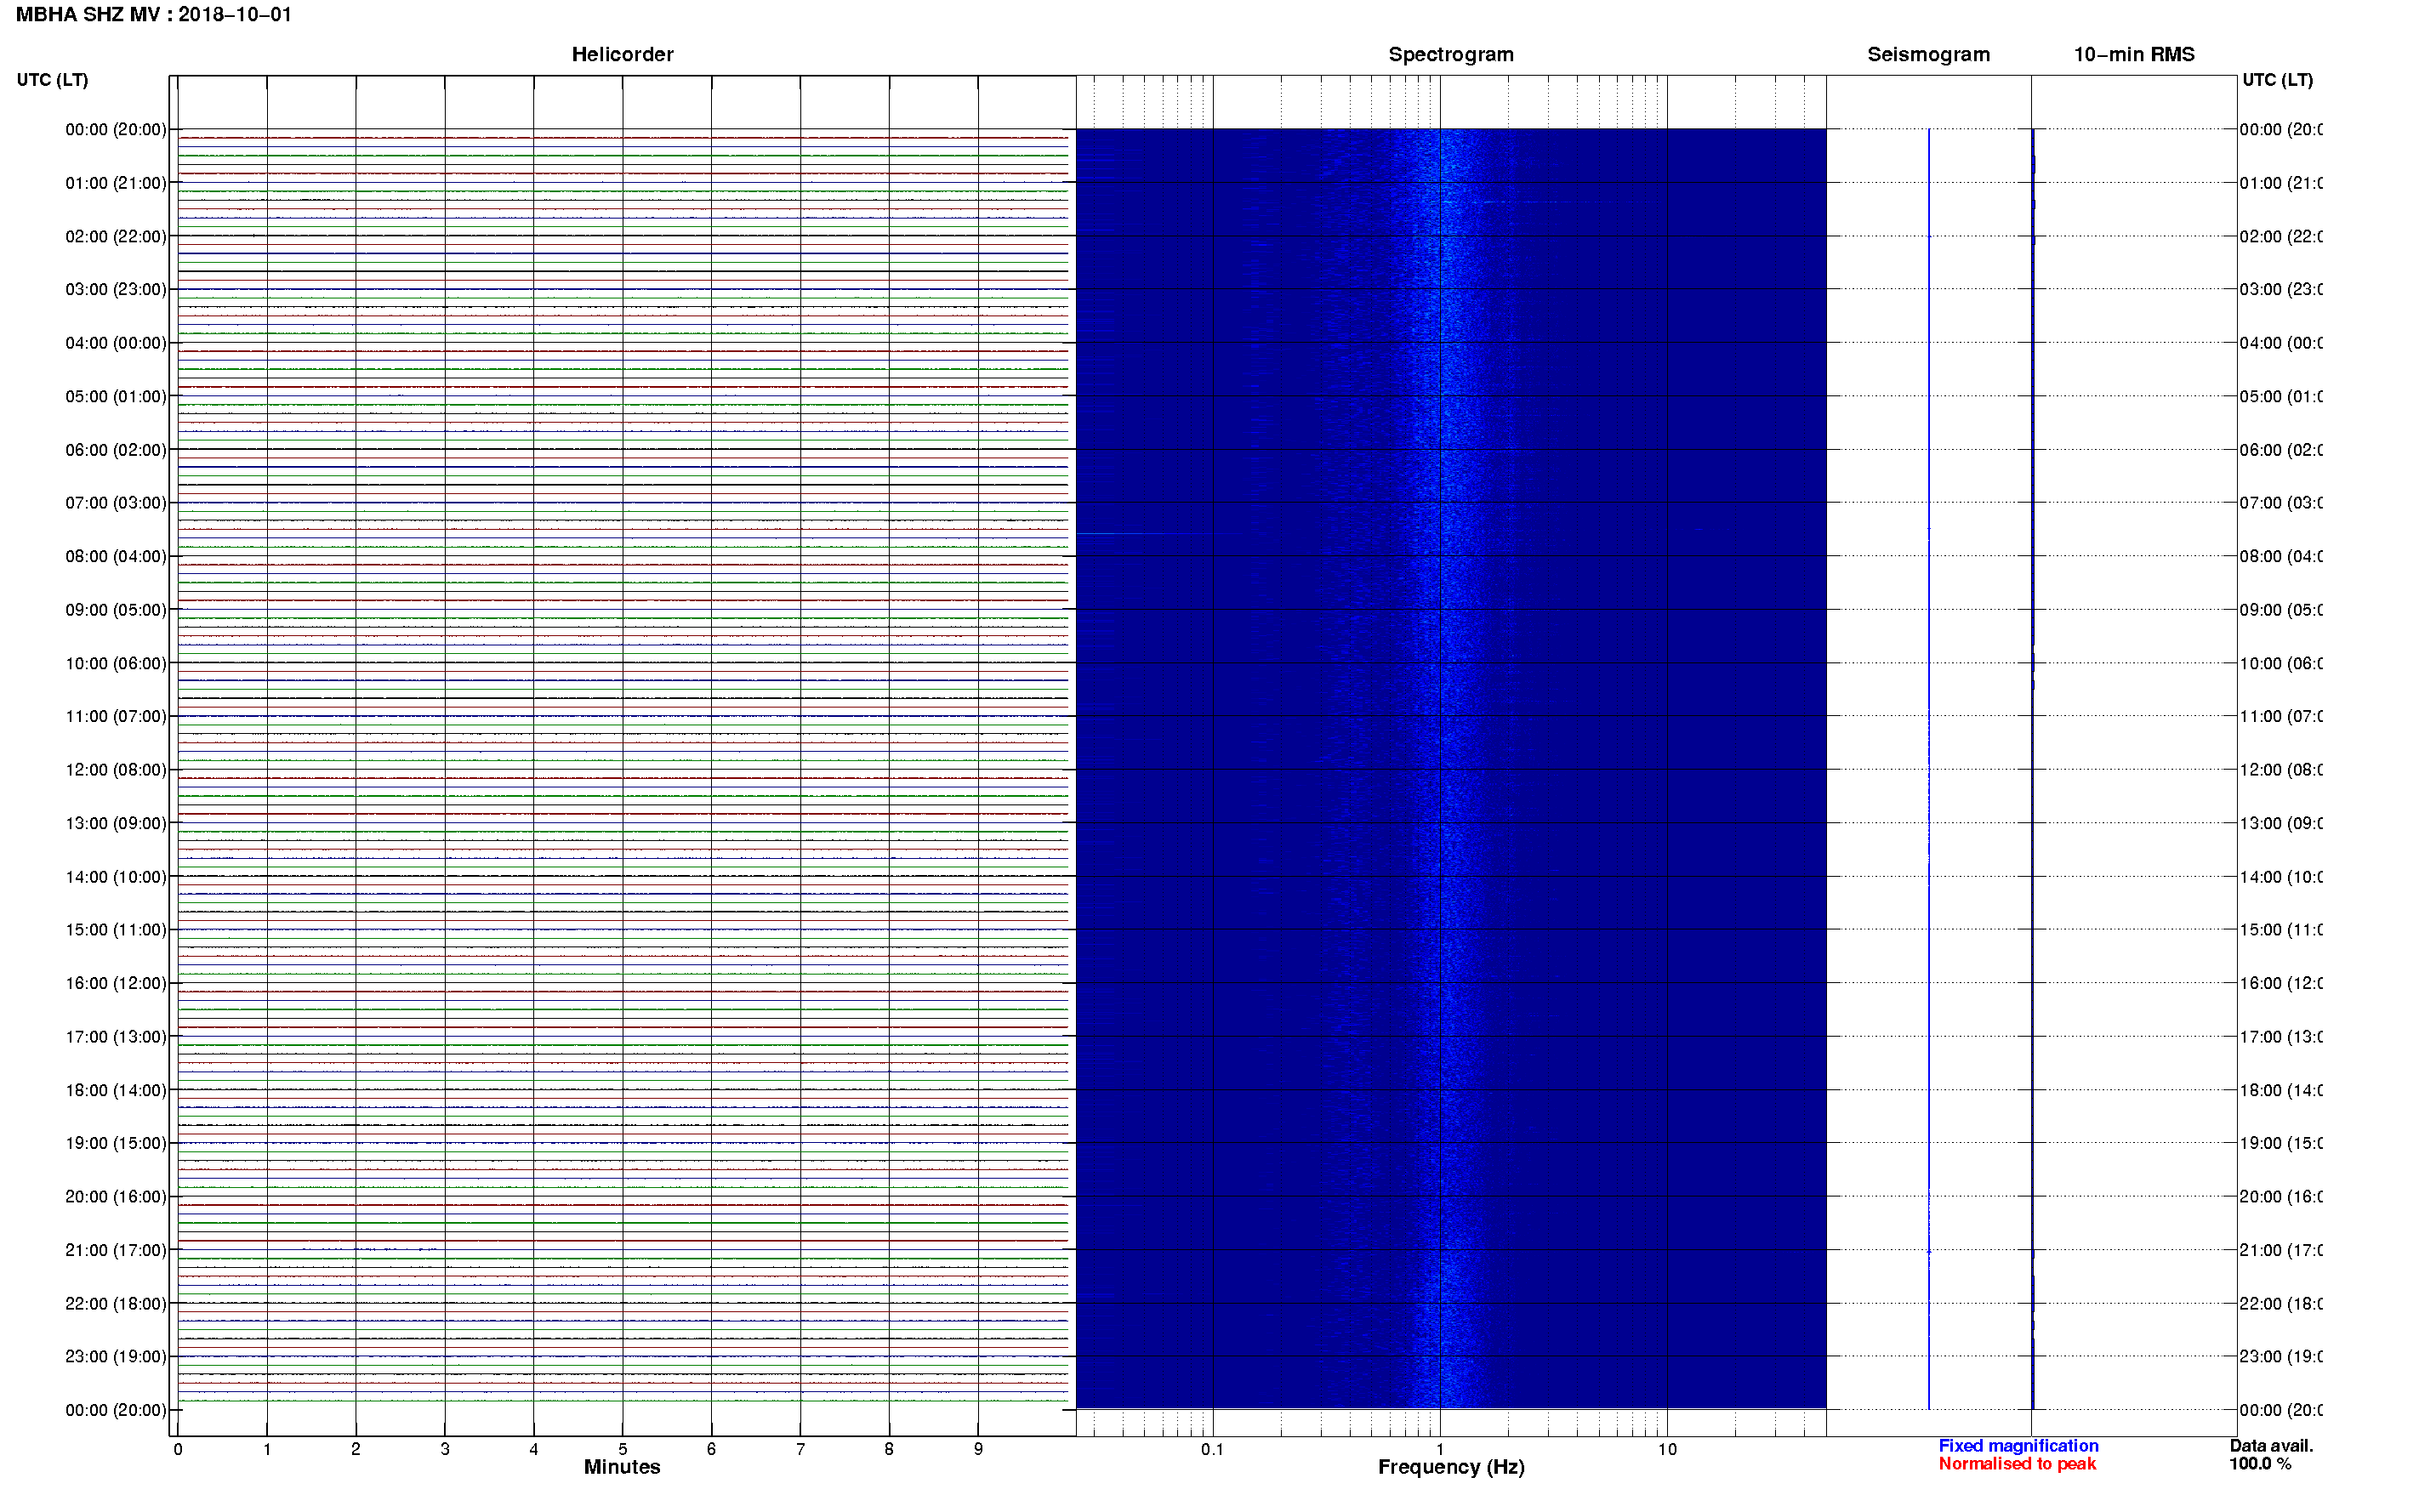The image size is (2419, 1512).
Task: Click the 'Data avail.' label
Action: coord(2271,1446)
